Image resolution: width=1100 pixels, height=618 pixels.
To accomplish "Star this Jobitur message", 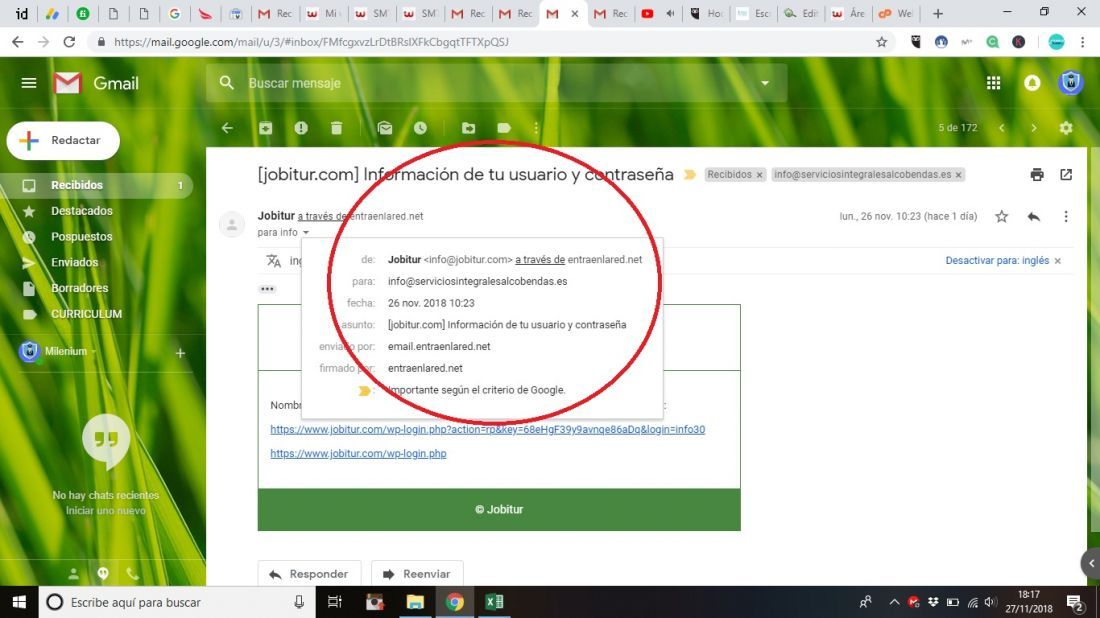I will [x=1002, y=217].
